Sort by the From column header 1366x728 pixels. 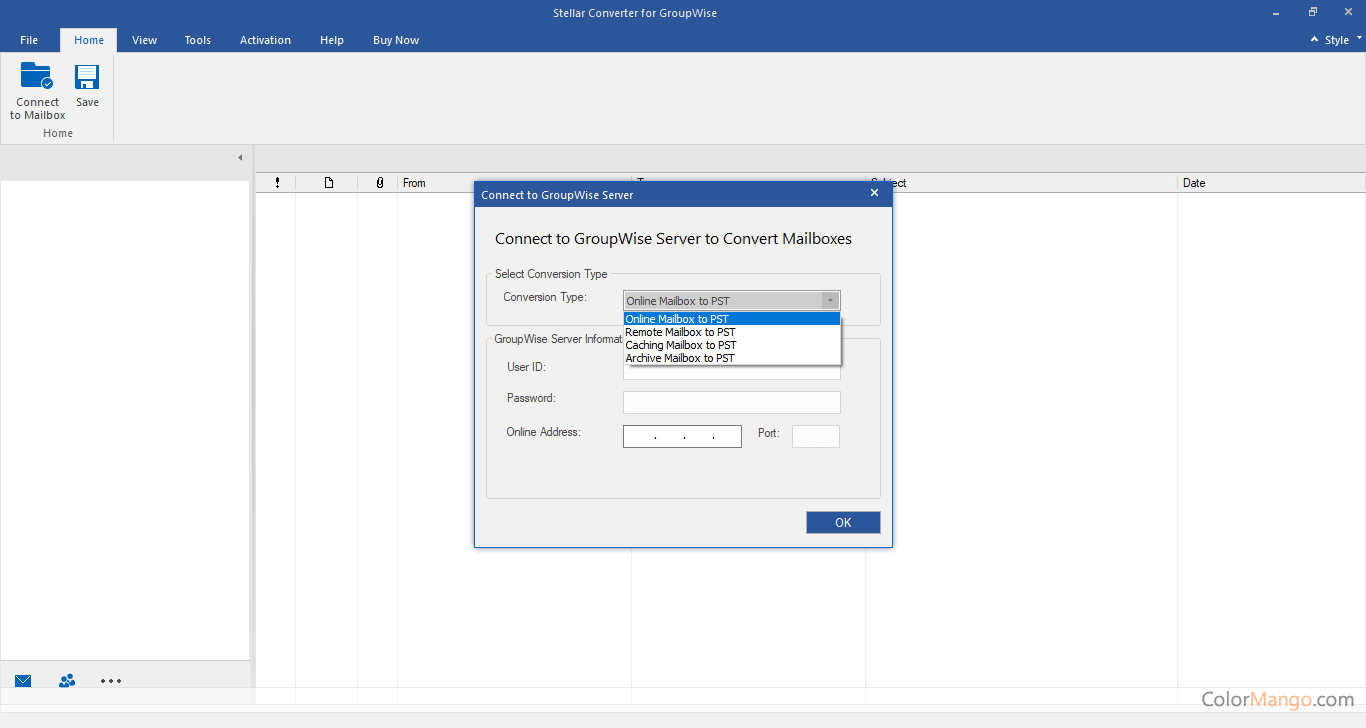pyautogui.click(x=414, y=183)
